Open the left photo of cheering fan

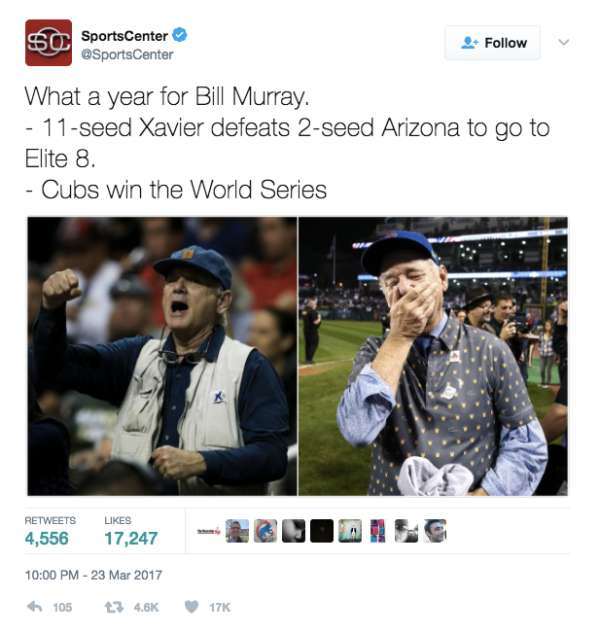(x=162, y=356)
